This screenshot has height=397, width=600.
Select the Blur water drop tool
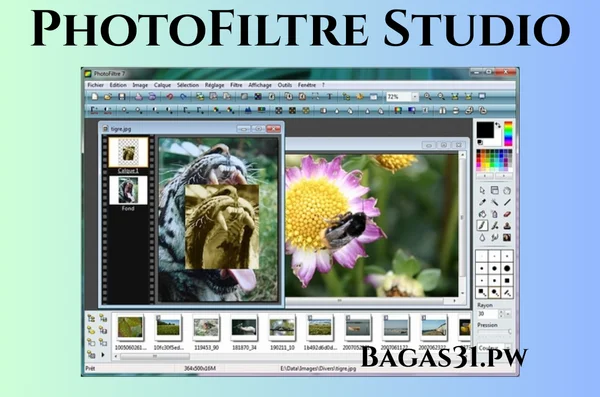(x=482, y=238)
